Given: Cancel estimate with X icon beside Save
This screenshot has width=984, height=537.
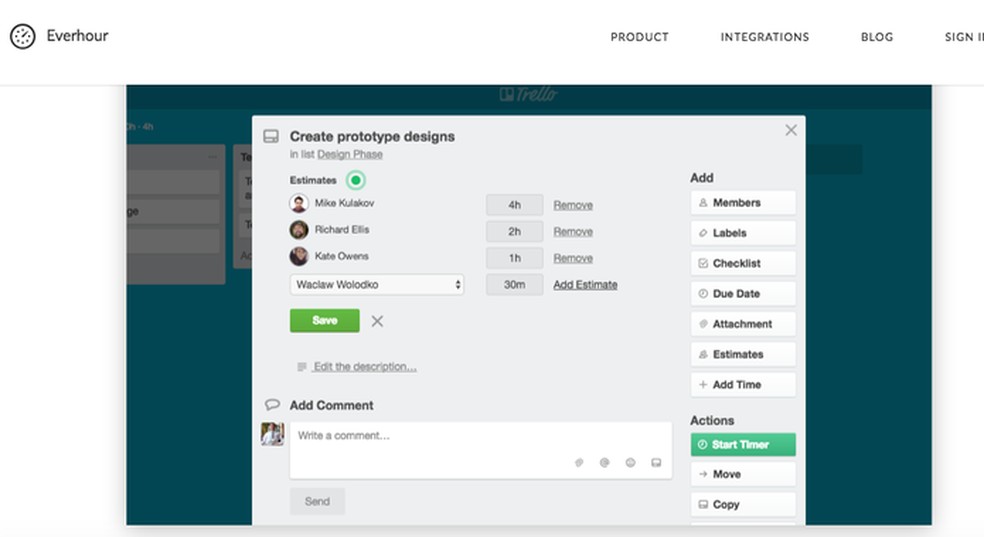Looking at the screenshot, I should pyautogui.click(x=377, y=321).
